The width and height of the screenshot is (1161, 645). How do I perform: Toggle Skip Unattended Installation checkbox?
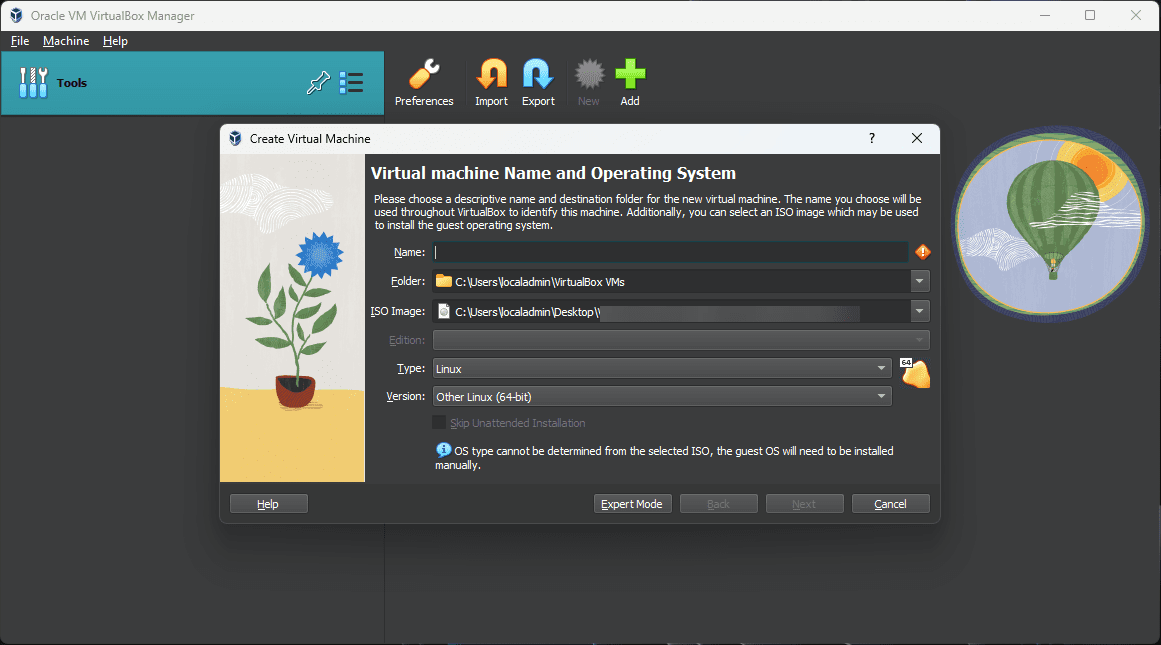coord(439,423)
